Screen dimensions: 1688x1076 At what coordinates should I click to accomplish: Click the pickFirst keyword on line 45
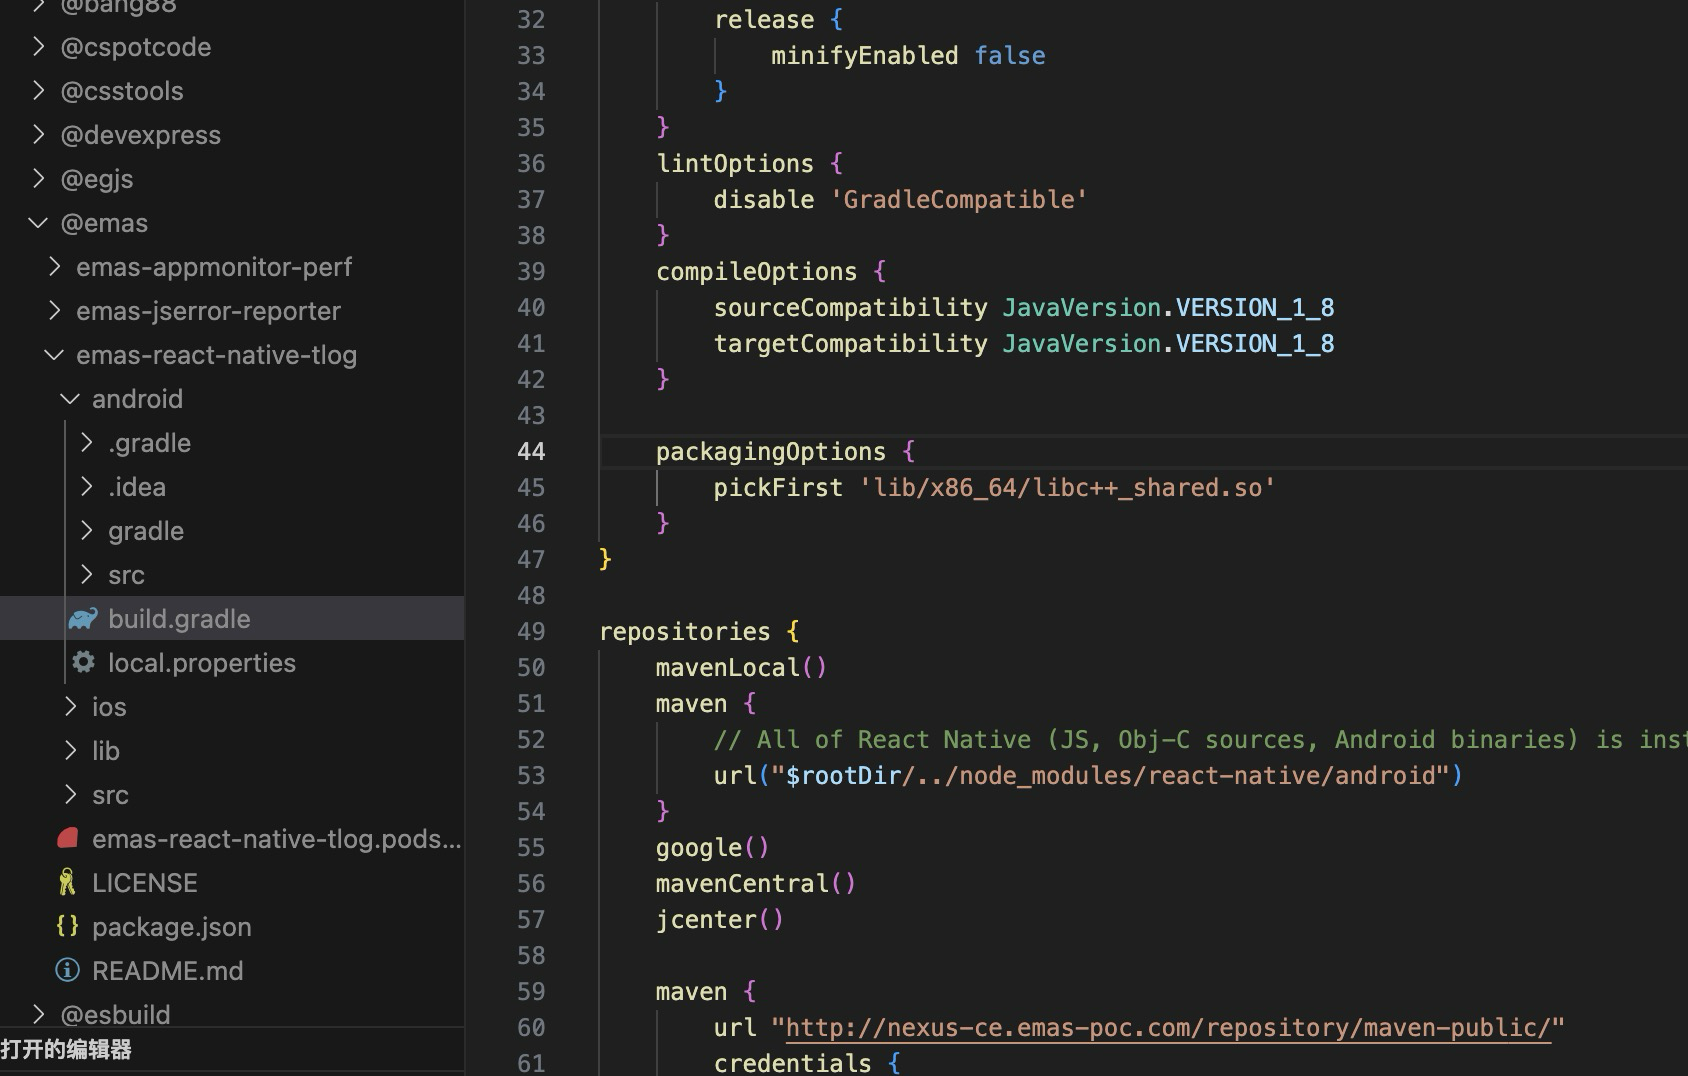pyautogui.click(x=778, y=487)
